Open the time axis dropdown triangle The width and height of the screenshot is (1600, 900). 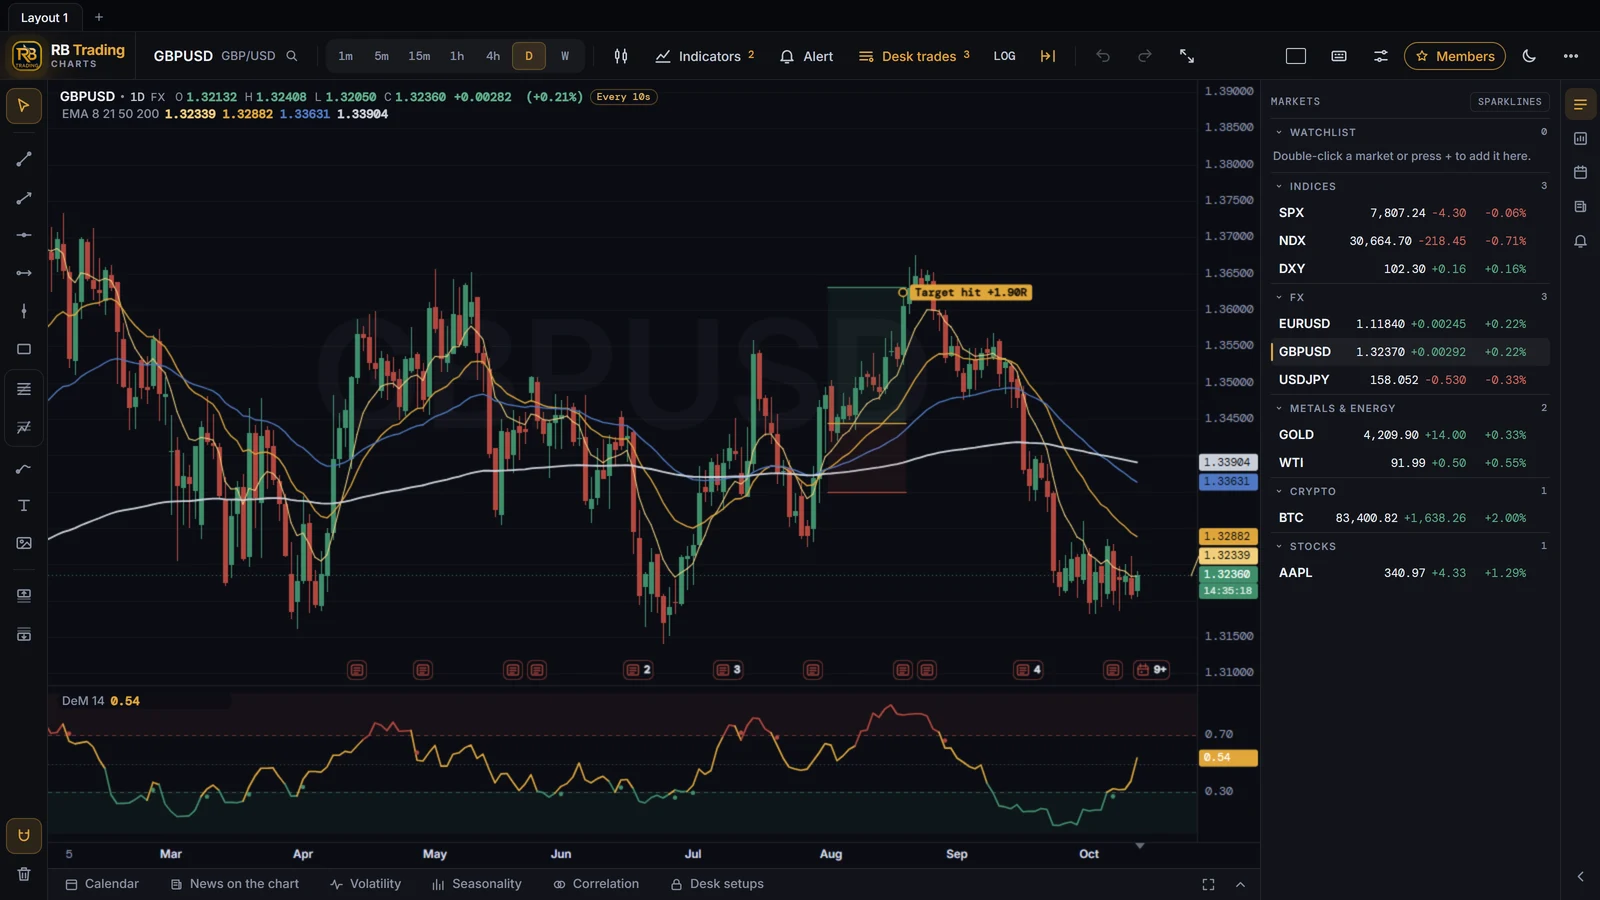click(x=1139, y=846)
